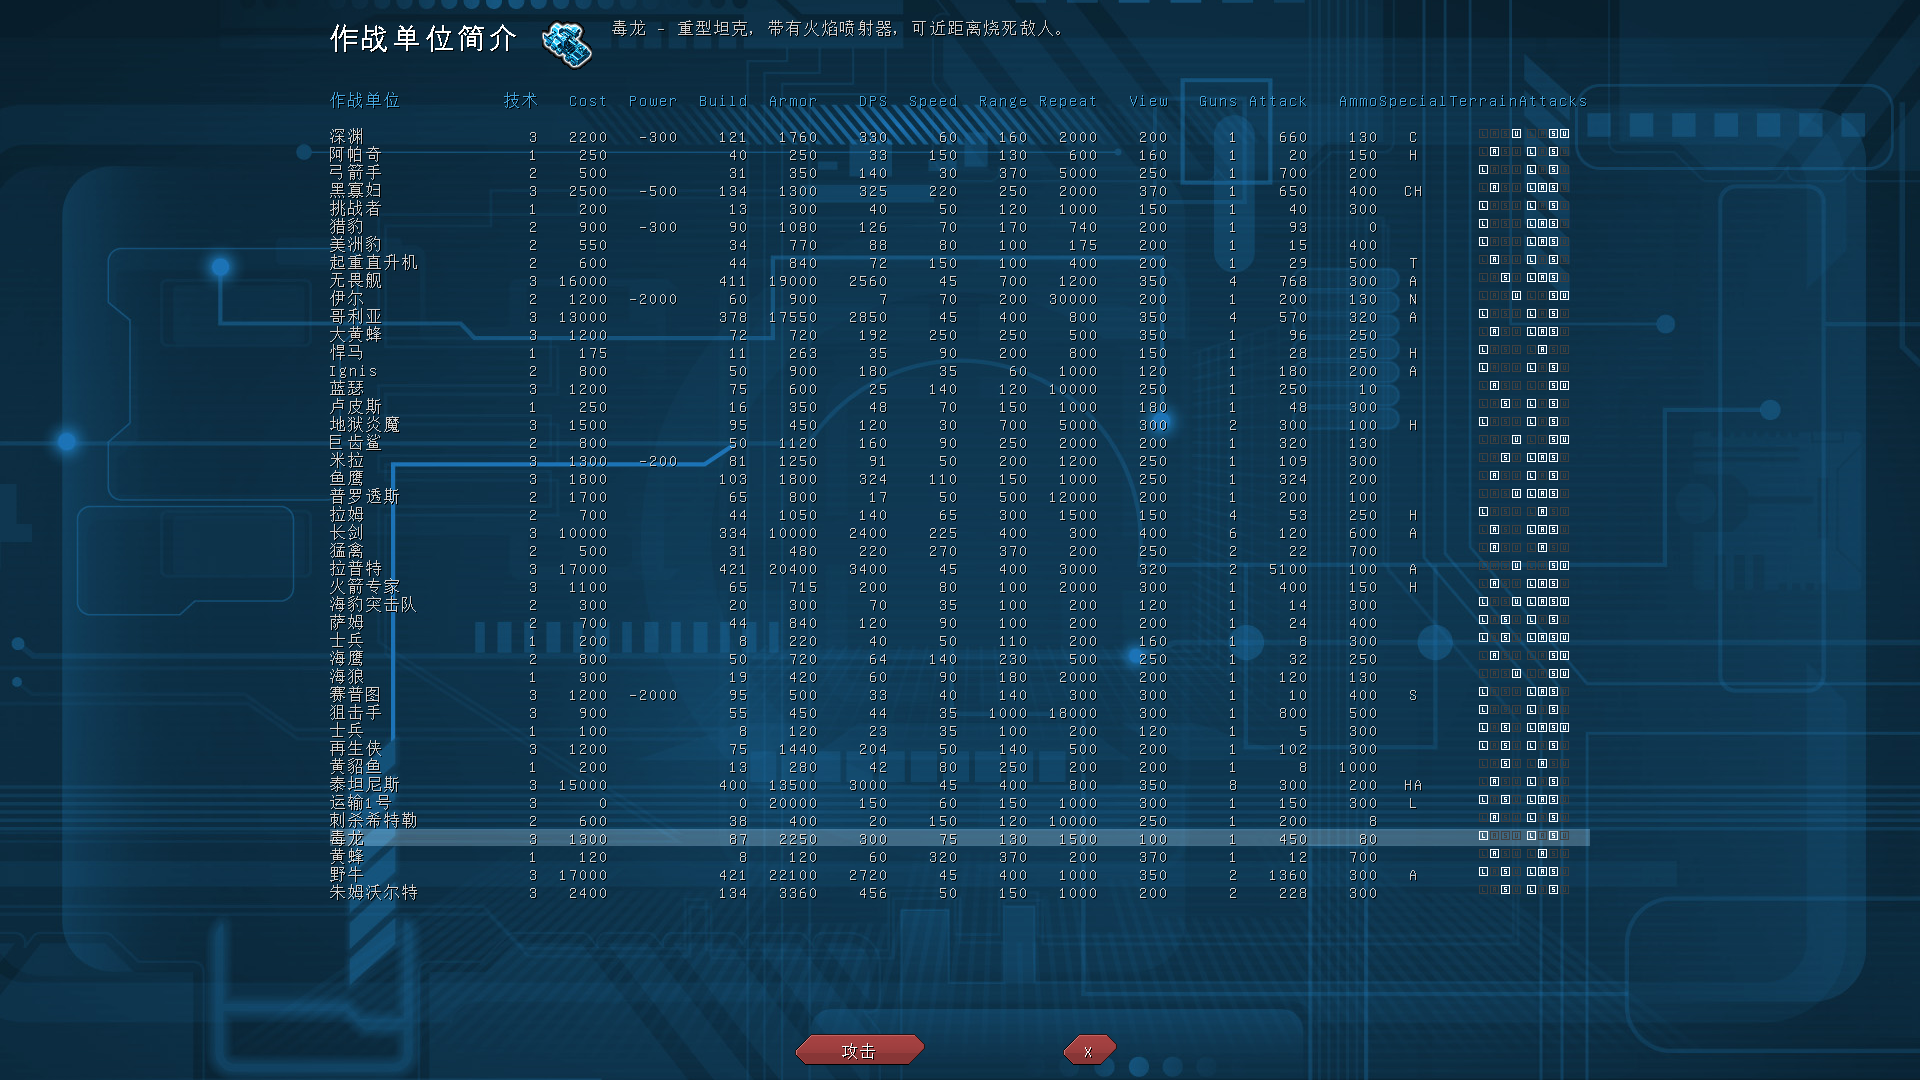Select the 挑战者 unit row
1920x1080 pixels.
(x=959, y=209)
